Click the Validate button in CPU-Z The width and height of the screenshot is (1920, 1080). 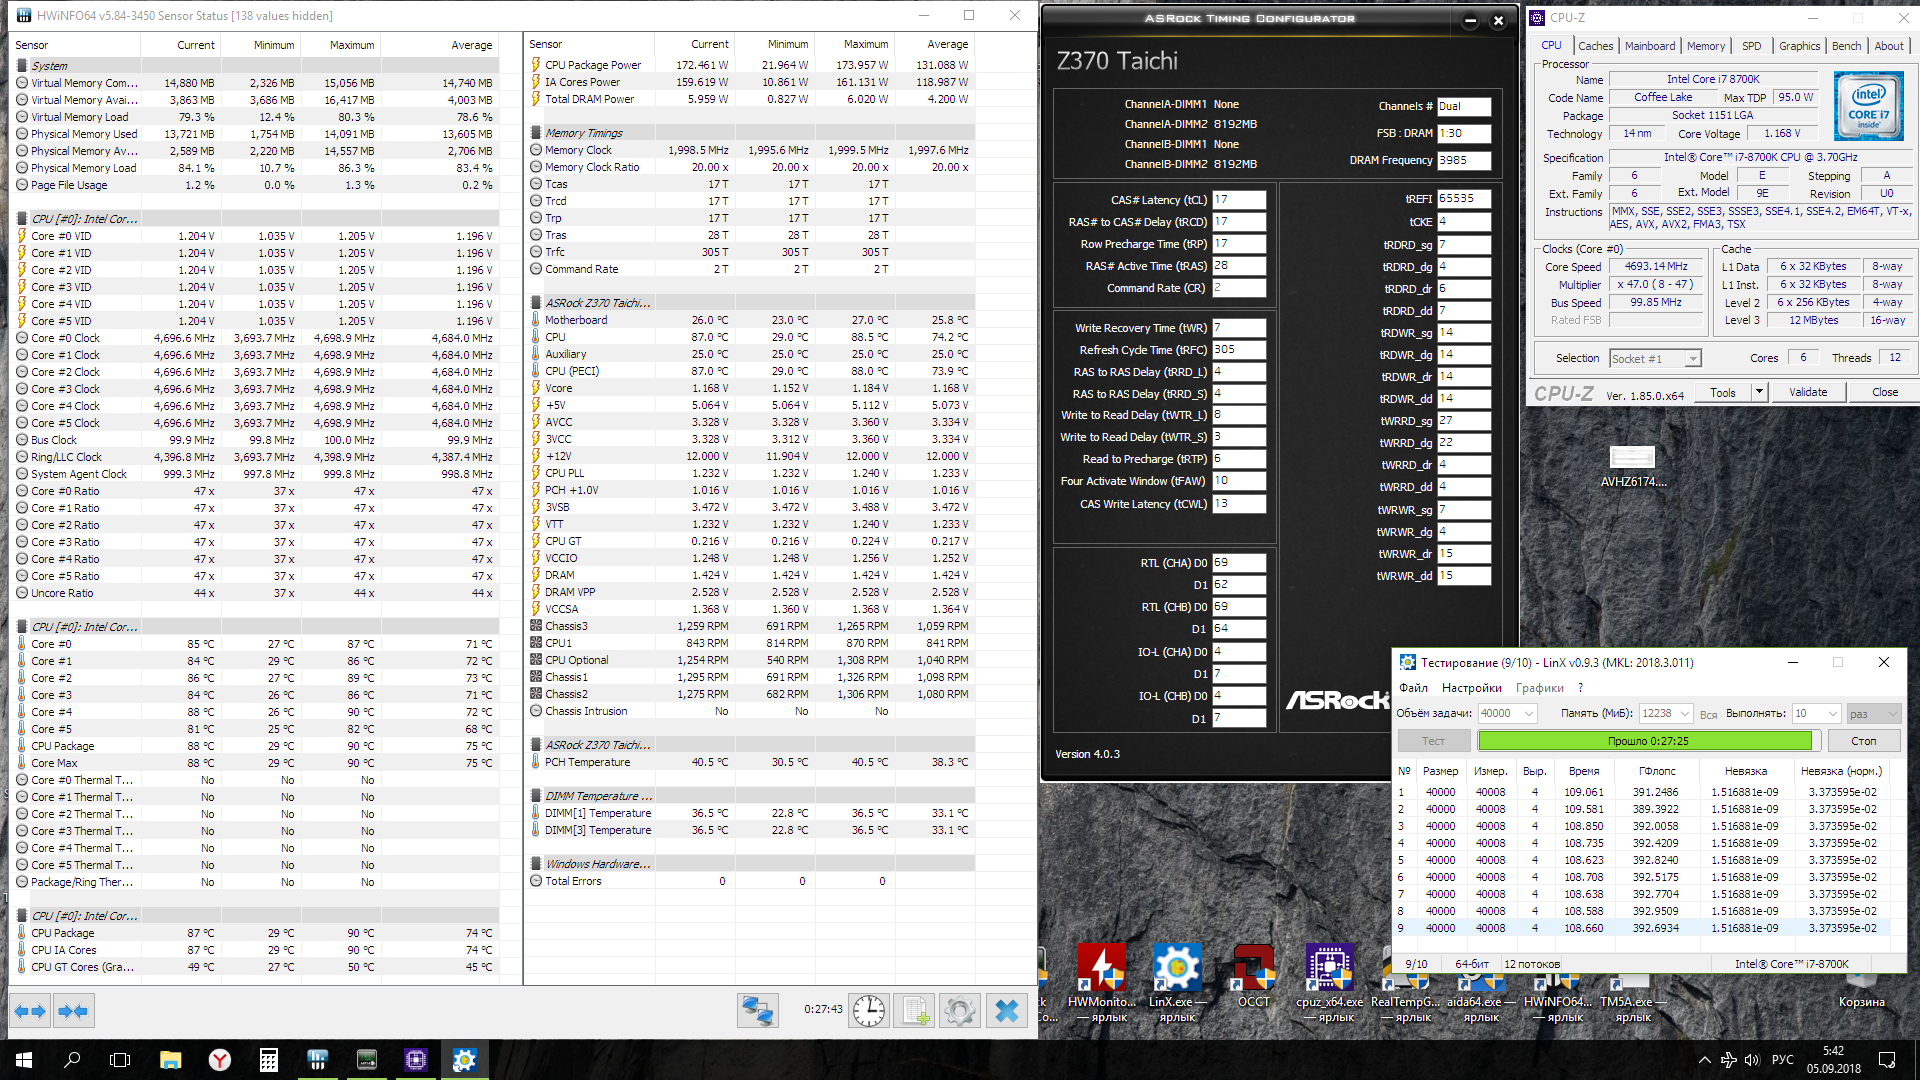tap(1807, 392)
